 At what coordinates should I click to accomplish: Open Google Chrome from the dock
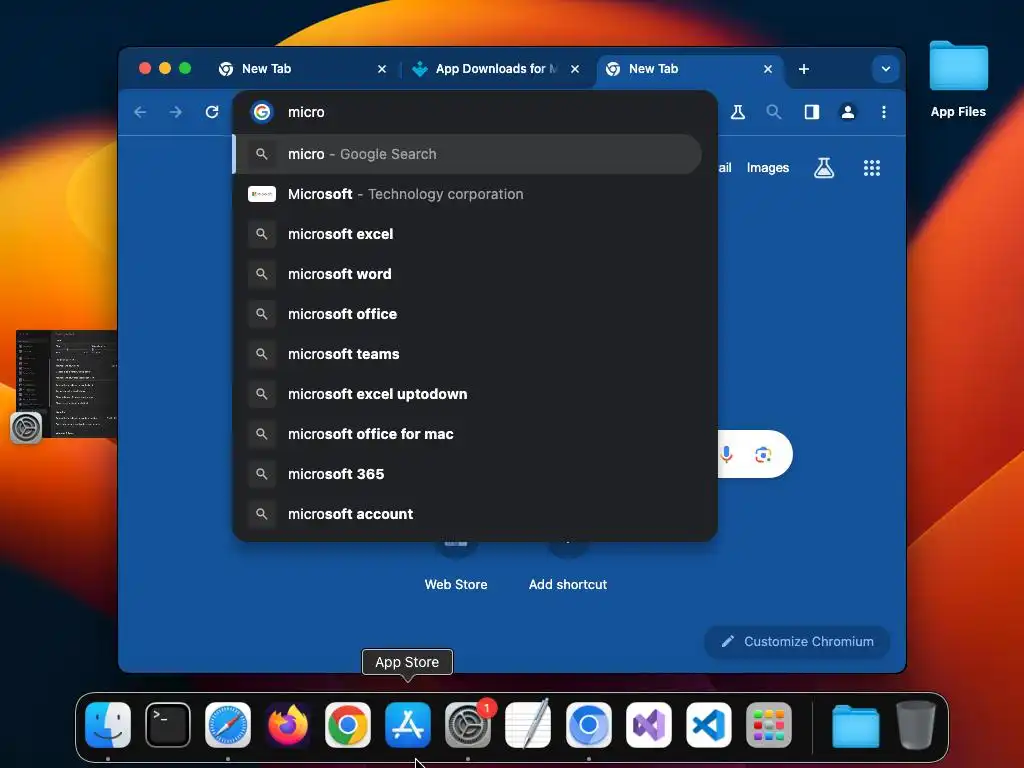click(x=348, y=725)
